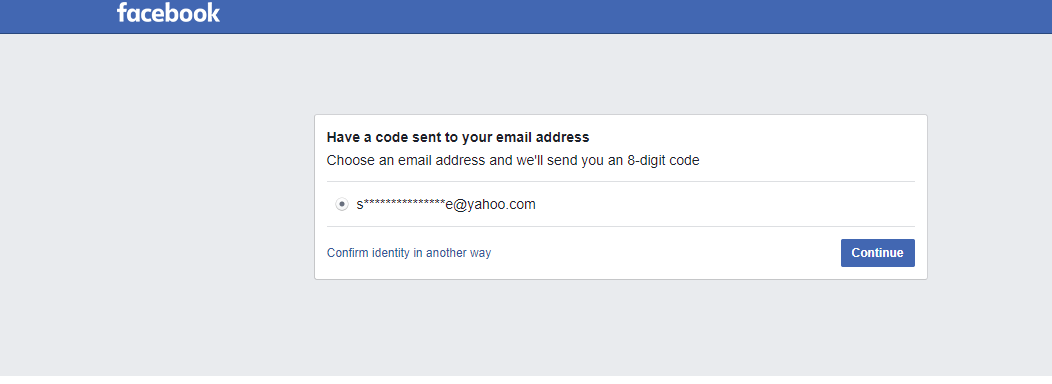Choose the only email address option

pyautogui.click(x=341, y=204)
